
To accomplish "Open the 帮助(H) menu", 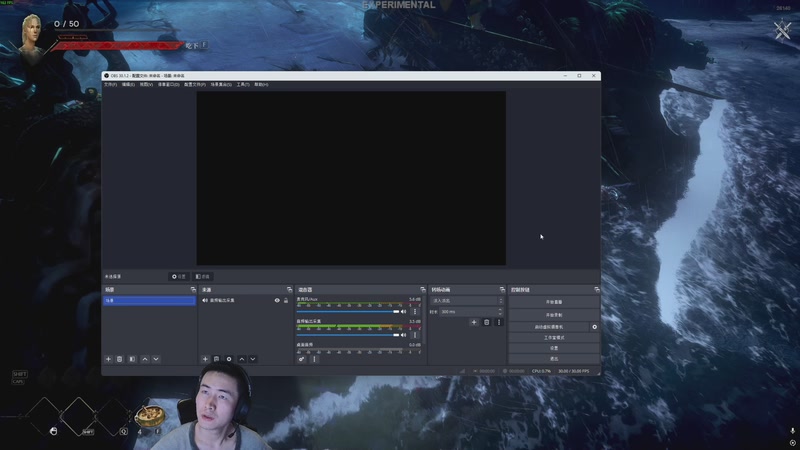I will (x=261, y=85).
